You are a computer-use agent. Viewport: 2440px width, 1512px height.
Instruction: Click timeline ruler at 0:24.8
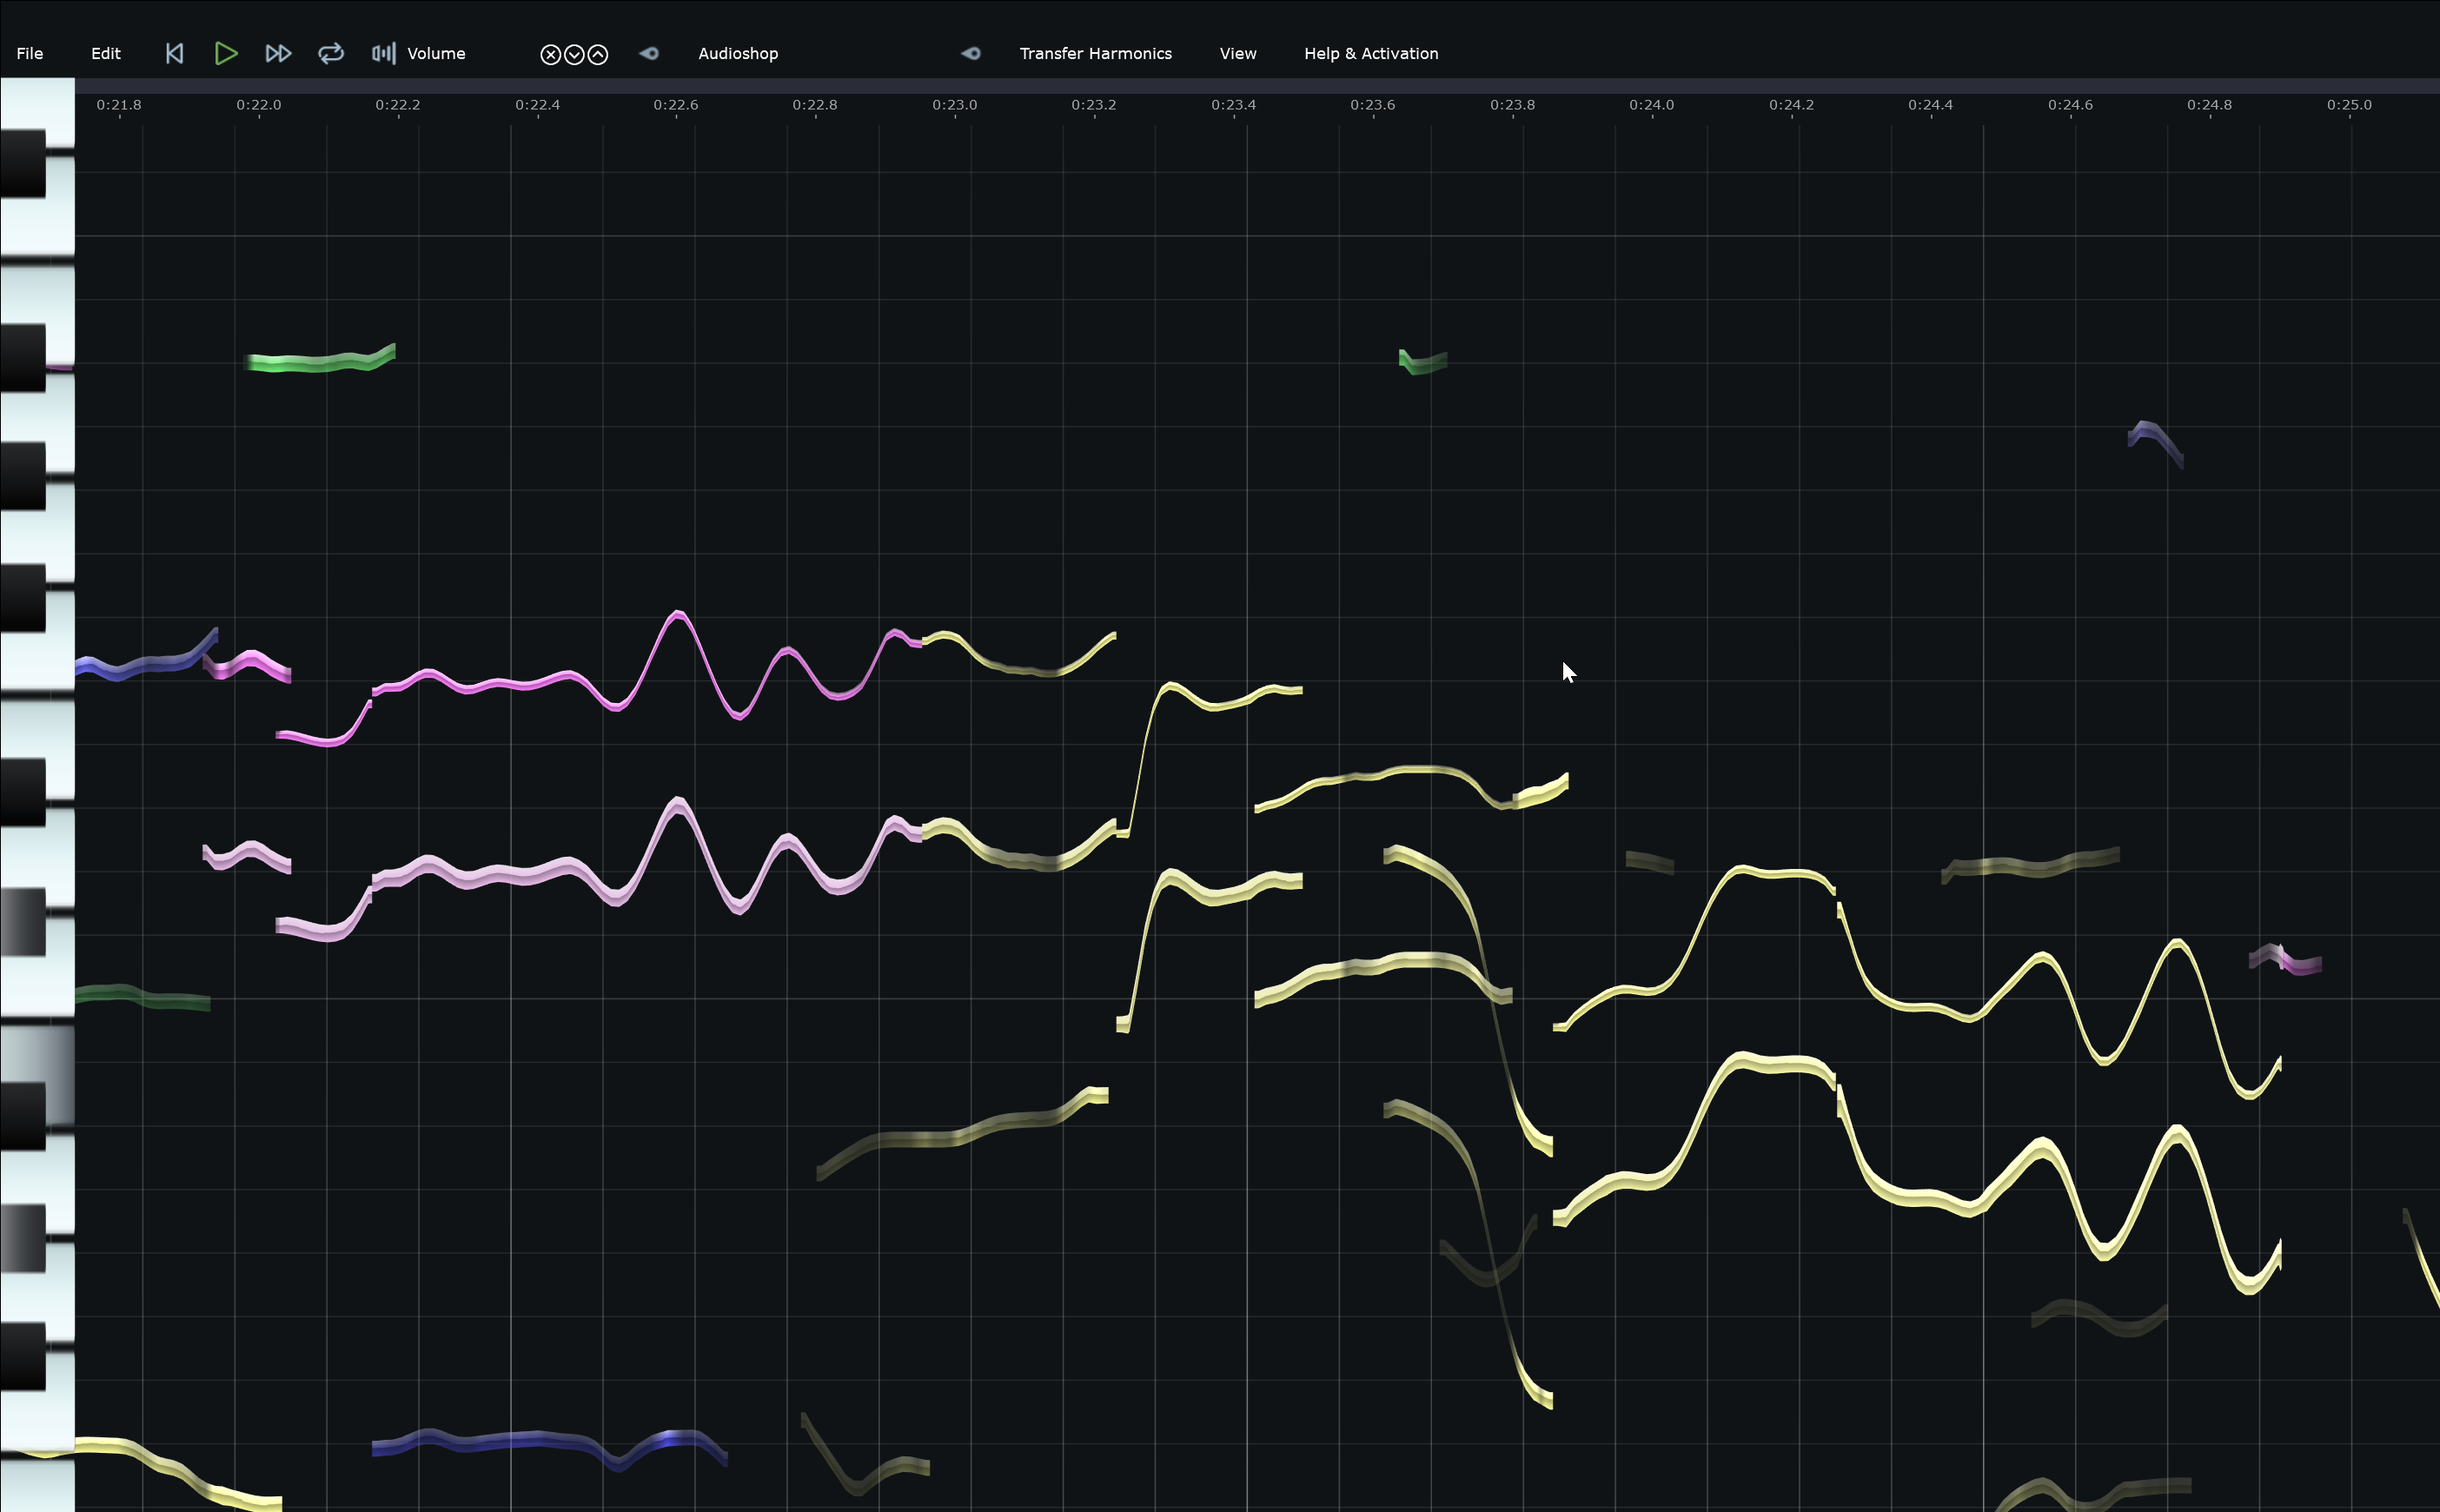pyautogui.click(x=2209, y=105)
